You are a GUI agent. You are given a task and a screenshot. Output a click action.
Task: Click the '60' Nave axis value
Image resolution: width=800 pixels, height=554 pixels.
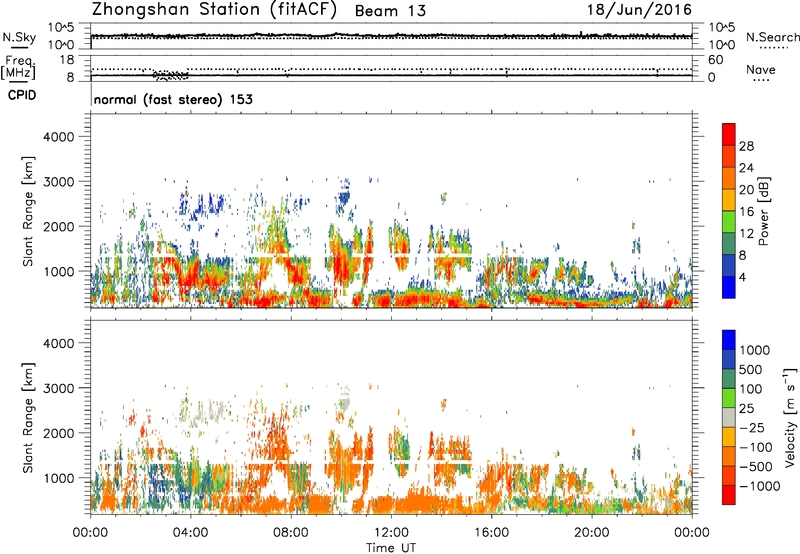pyautogui.click(x=715, y=60)
